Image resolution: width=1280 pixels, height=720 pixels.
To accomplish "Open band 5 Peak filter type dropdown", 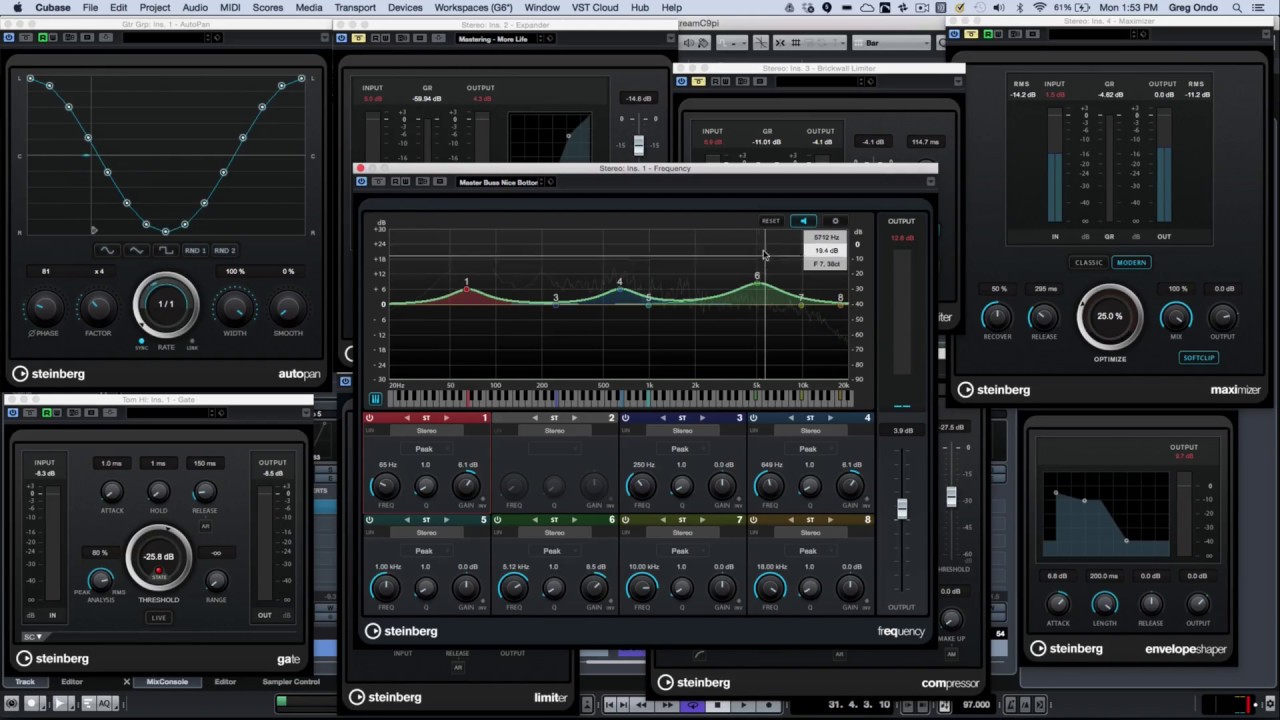I will click(426, 551).
